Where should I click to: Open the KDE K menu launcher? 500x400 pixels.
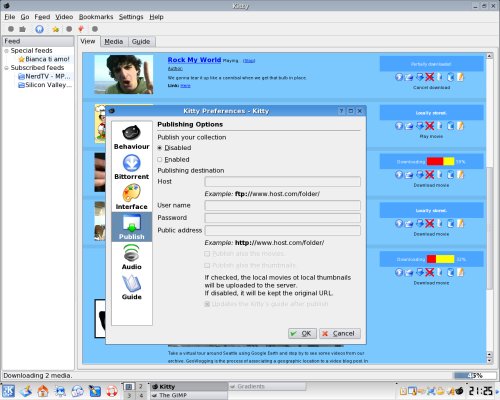8,391
